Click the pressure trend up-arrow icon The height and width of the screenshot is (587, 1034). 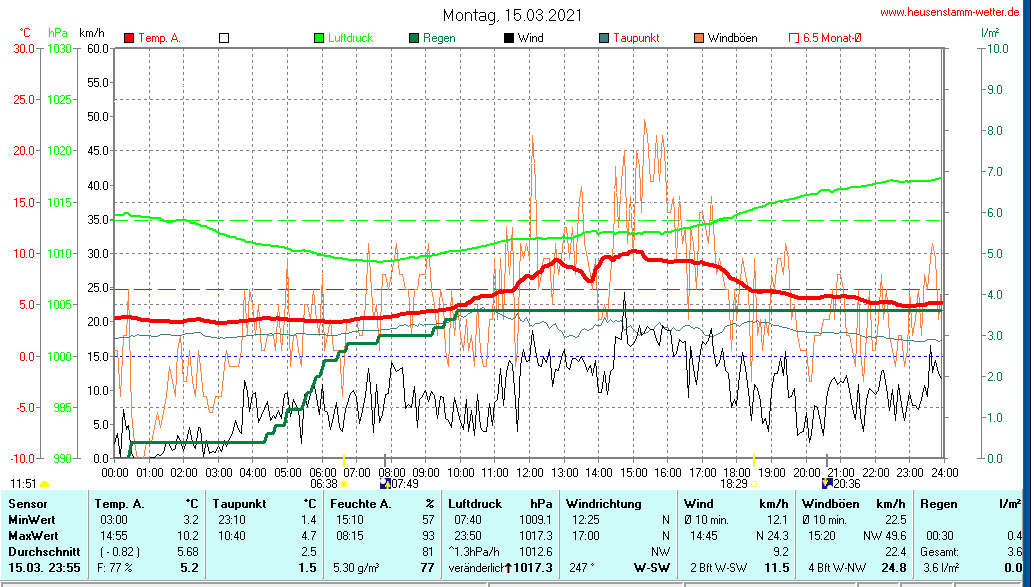[x=508, y=568]
